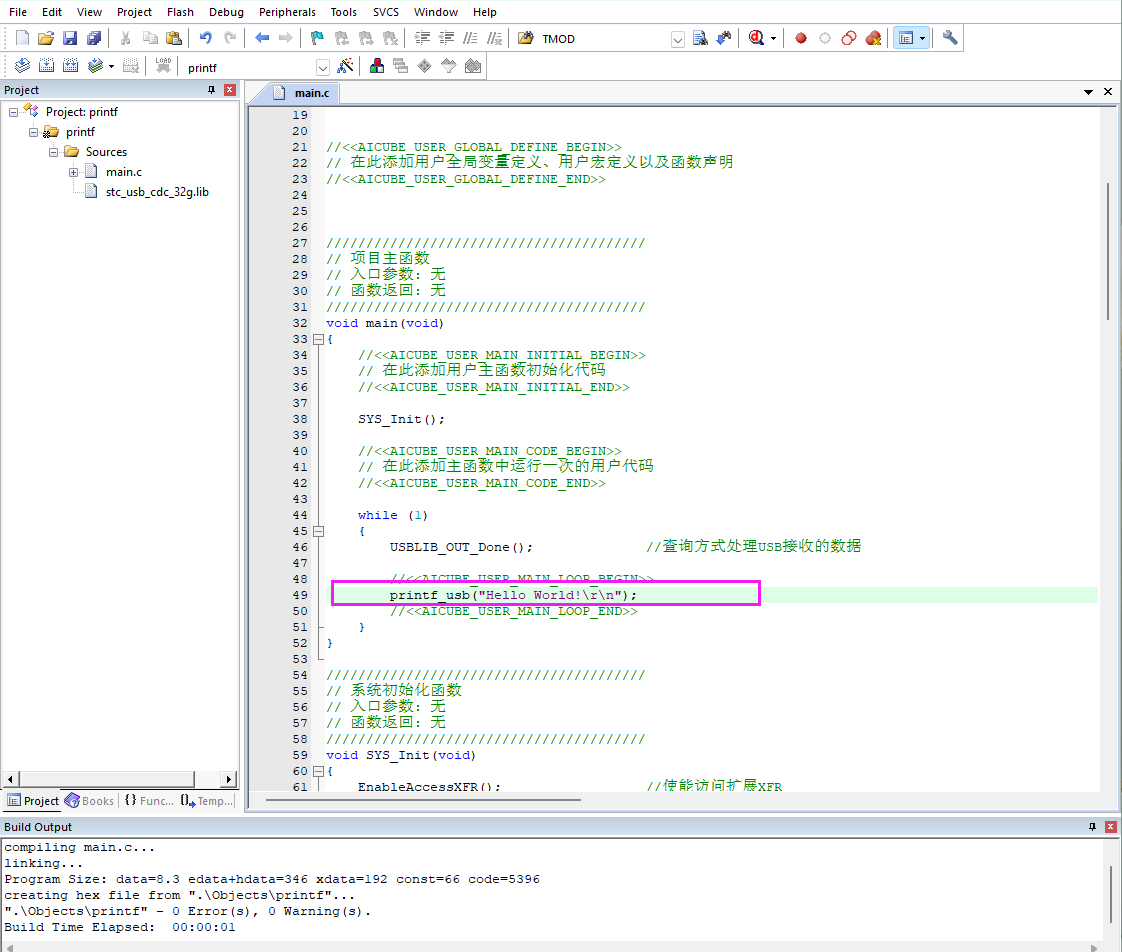
Task: Open the File menu
Action: click(18, 12)
